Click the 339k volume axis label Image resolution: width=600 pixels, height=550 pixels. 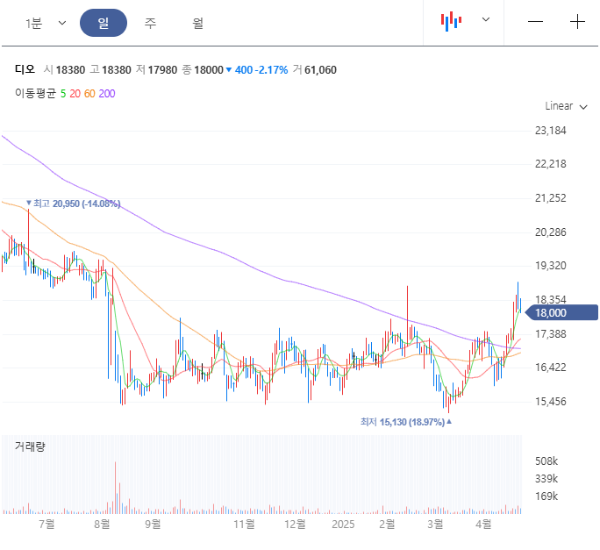546,479
